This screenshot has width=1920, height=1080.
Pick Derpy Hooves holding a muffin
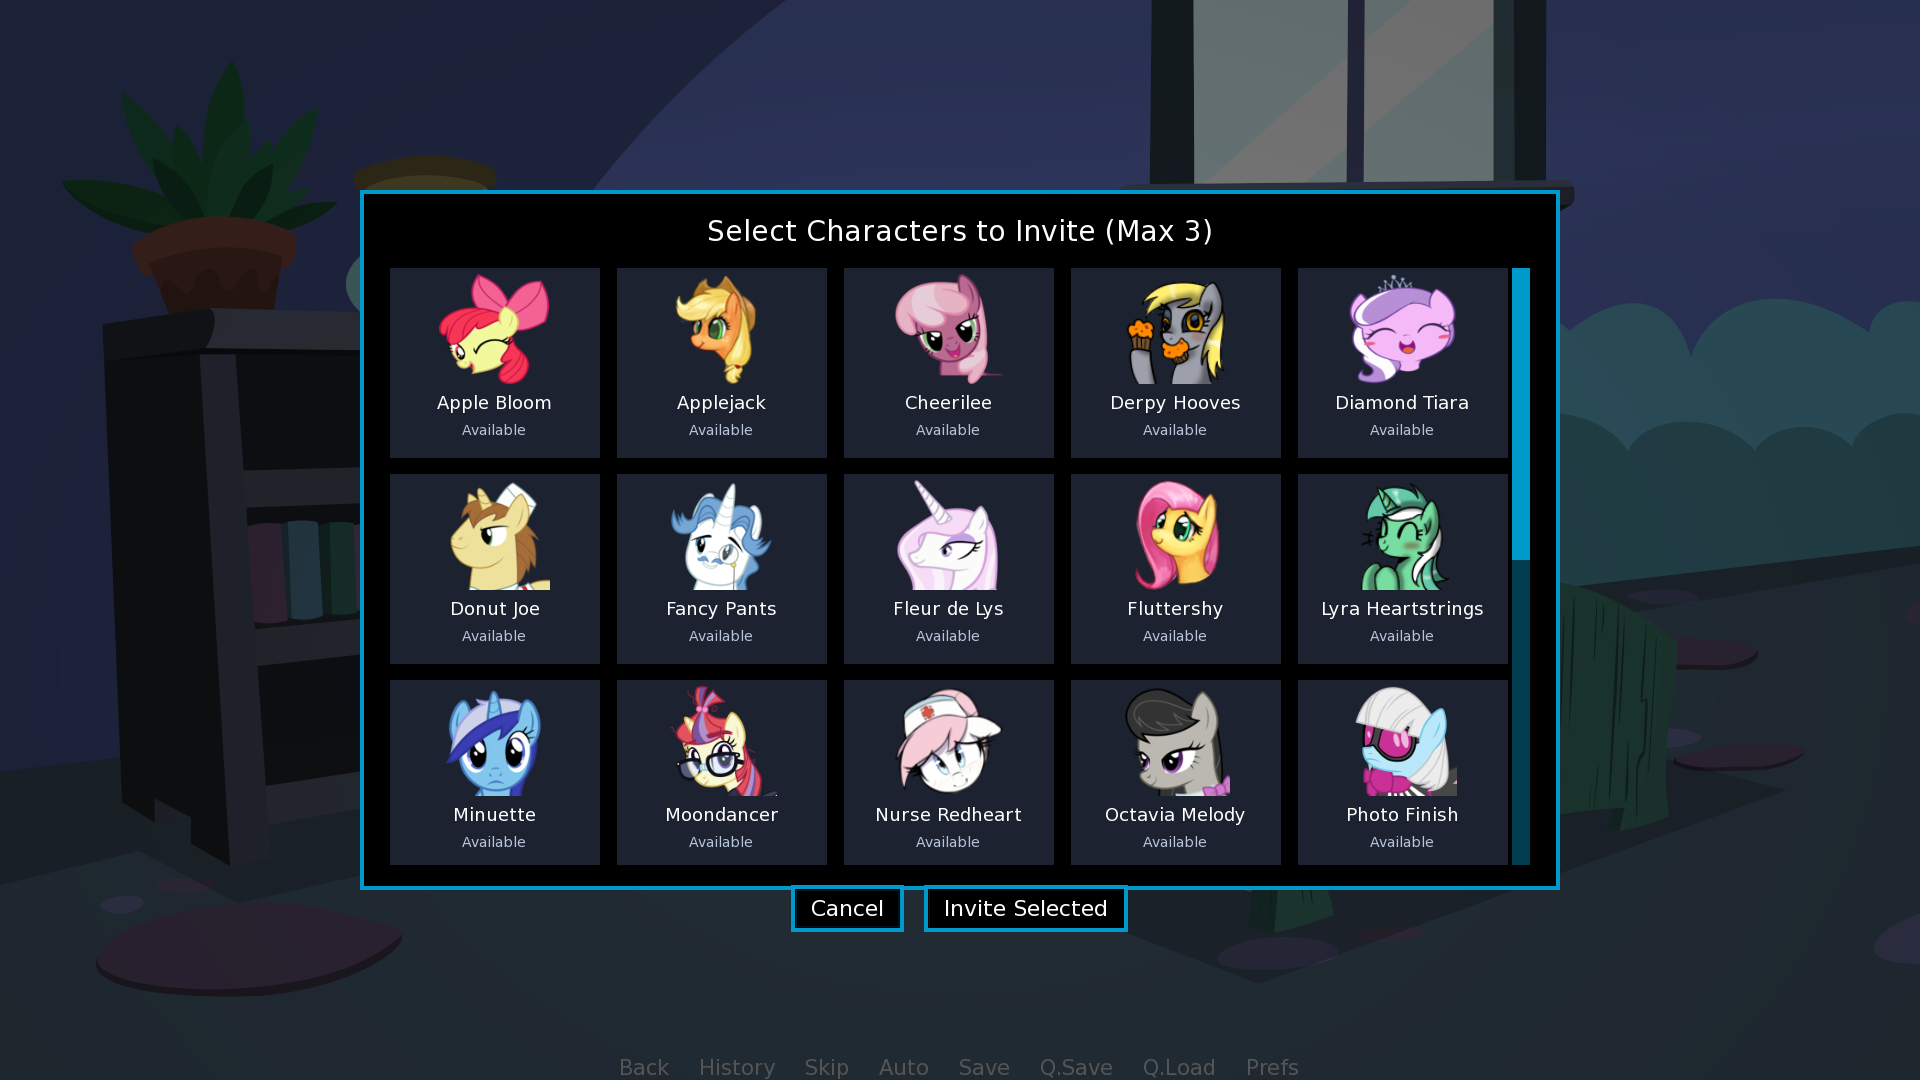click(x=1175, y=331)
